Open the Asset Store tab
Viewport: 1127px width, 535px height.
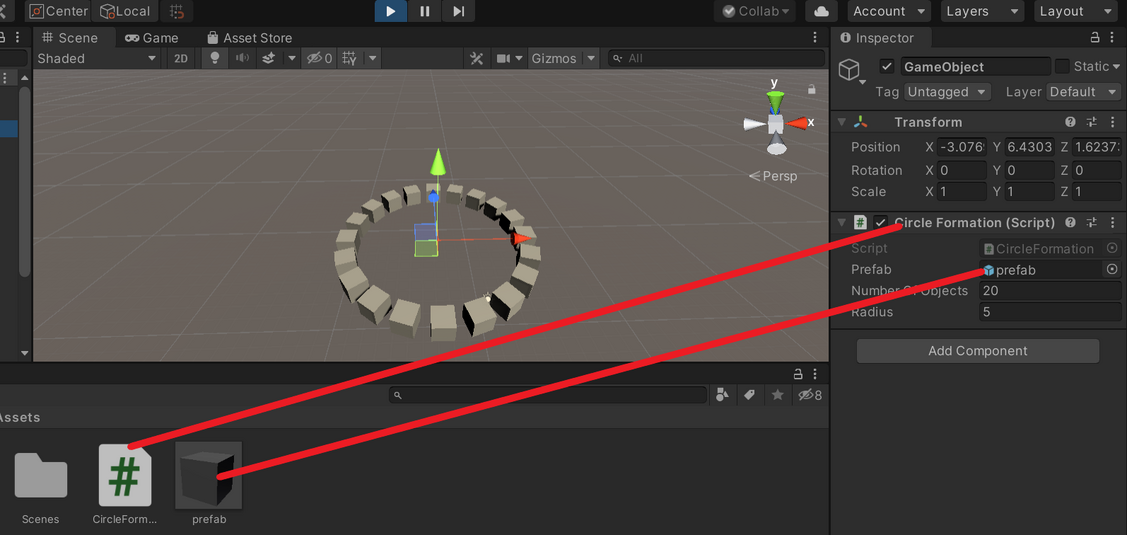pos(249,38)
